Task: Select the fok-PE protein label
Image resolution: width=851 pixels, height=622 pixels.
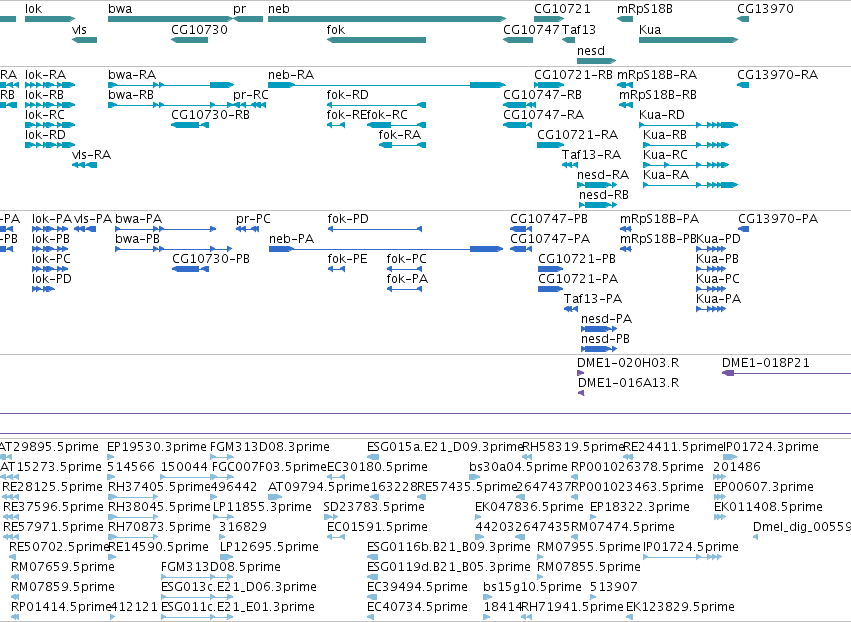Action: tap(347, 259)
